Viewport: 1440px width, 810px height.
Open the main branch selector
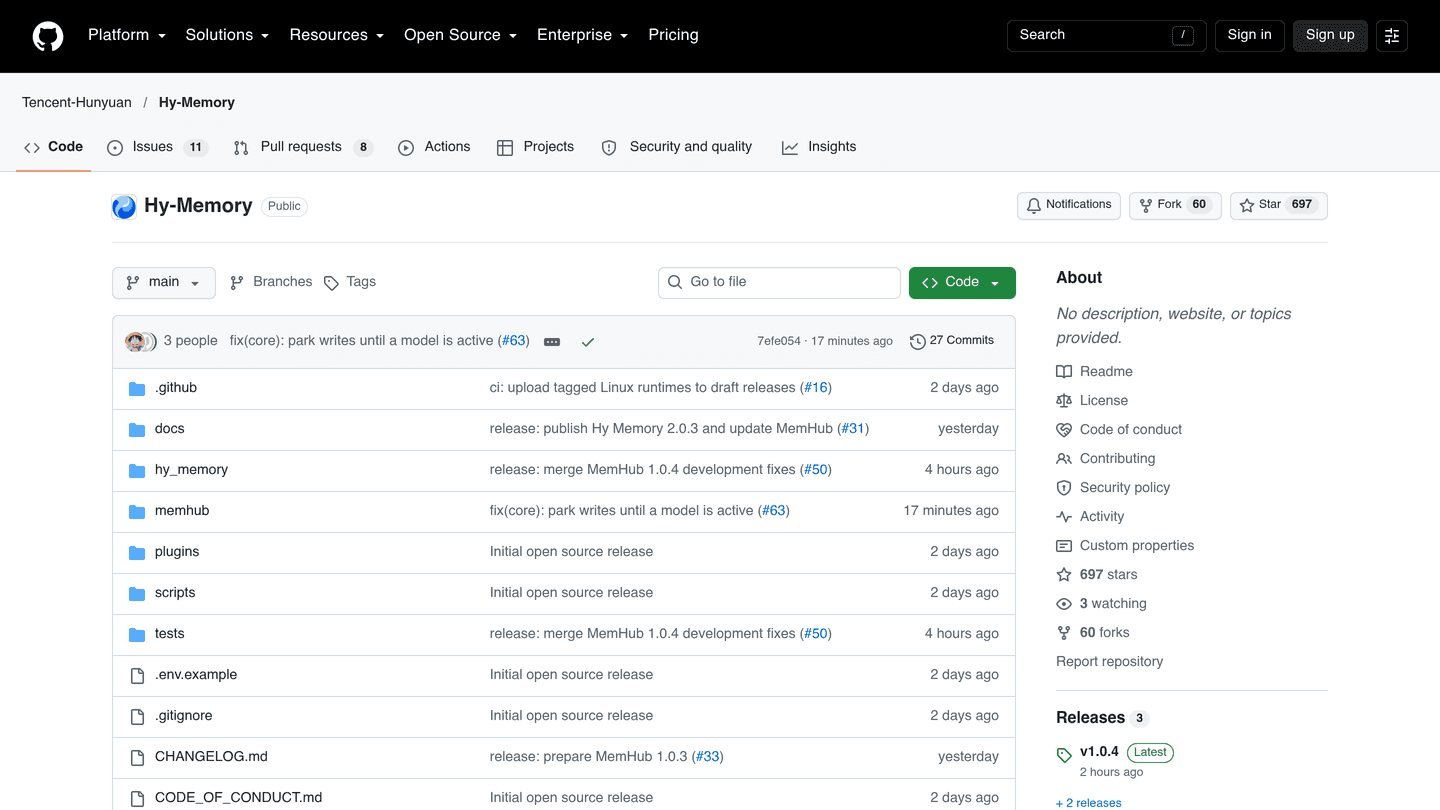(x=164, y=283)
